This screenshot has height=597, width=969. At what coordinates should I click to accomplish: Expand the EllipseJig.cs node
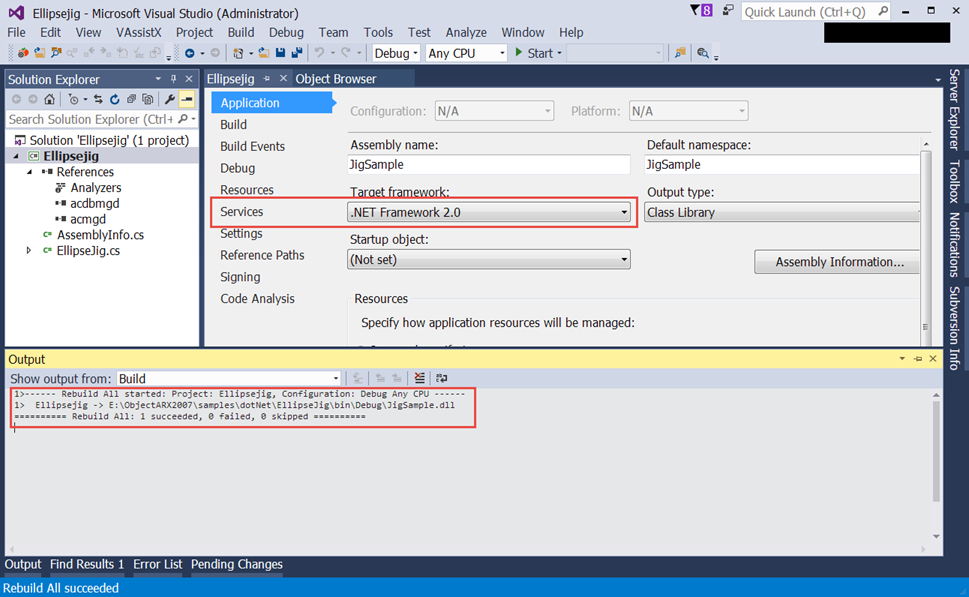click(28, 250)
